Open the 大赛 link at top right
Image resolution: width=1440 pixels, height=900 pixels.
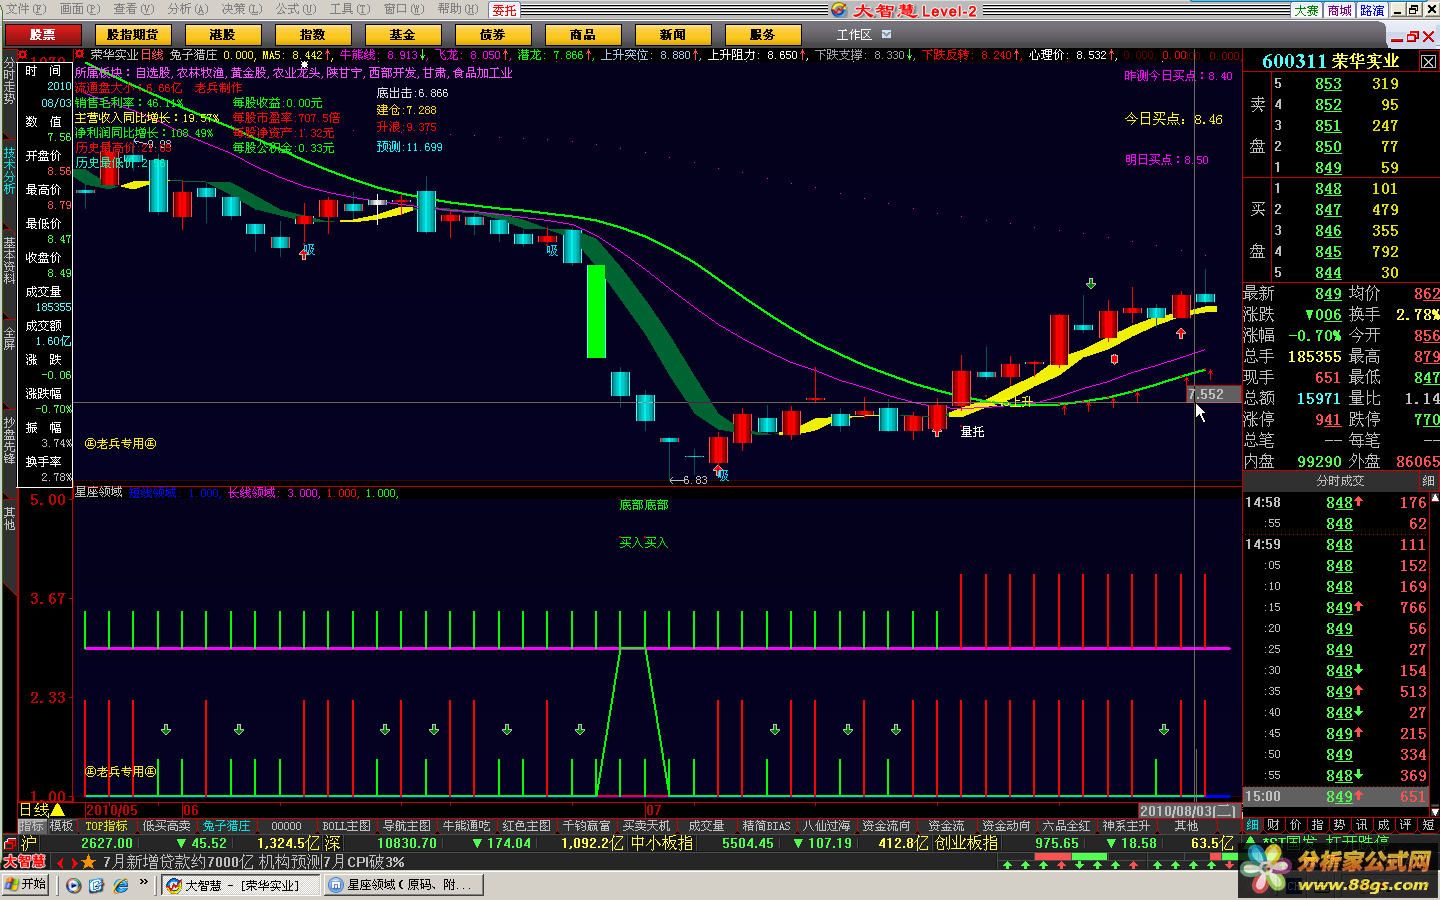1306,10
